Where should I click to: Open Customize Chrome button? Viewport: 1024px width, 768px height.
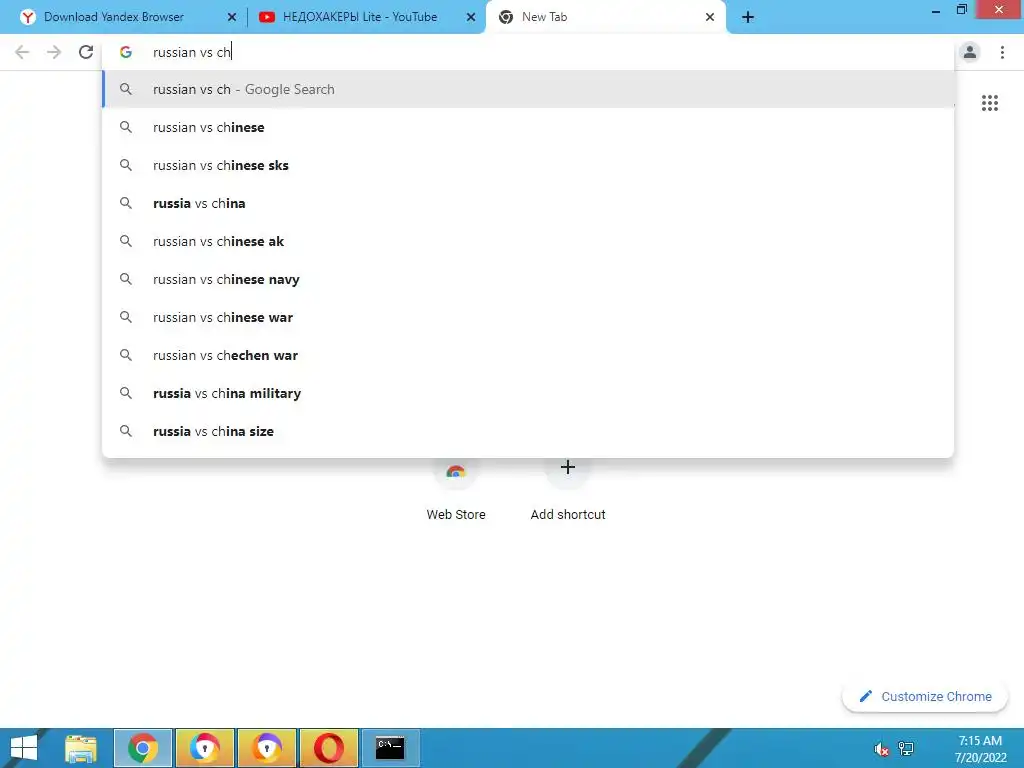click(x=925, y=697)
